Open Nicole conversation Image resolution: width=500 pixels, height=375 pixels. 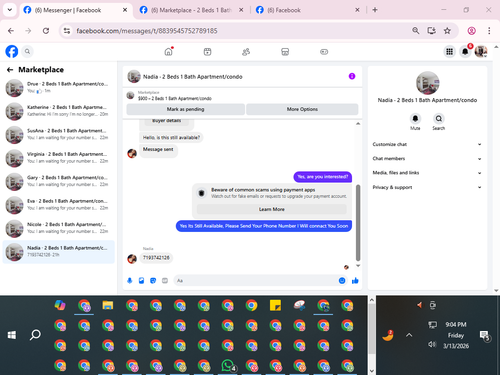59,228
